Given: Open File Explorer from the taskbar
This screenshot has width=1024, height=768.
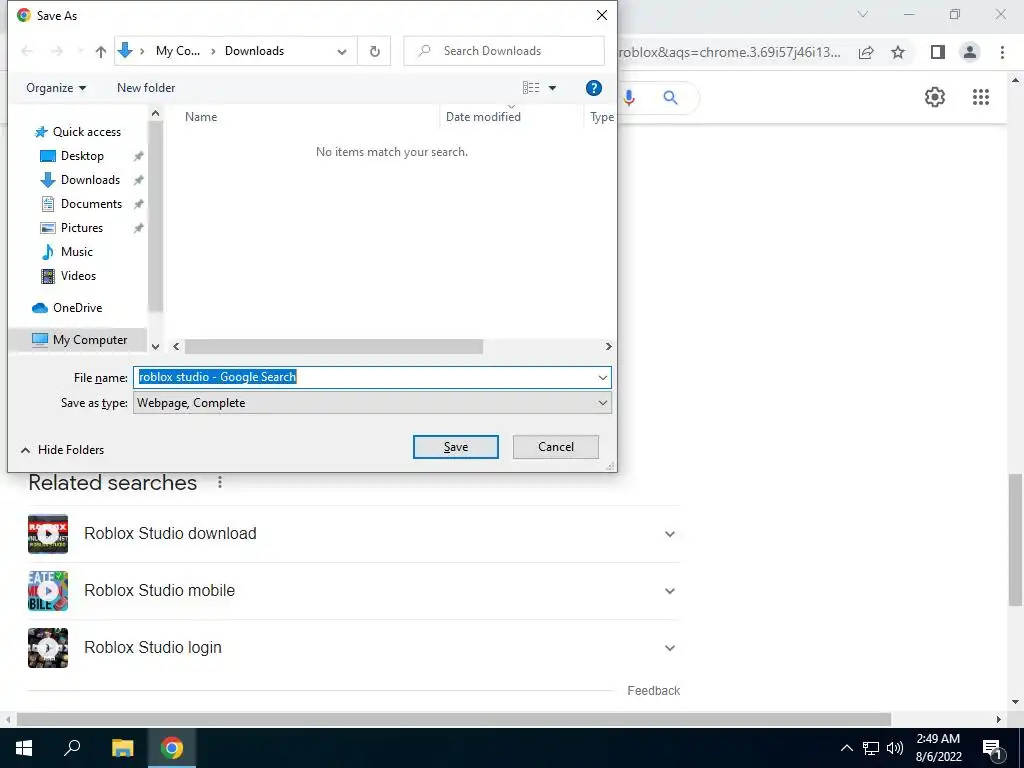Looking at the screenshot, I should 122,748.
